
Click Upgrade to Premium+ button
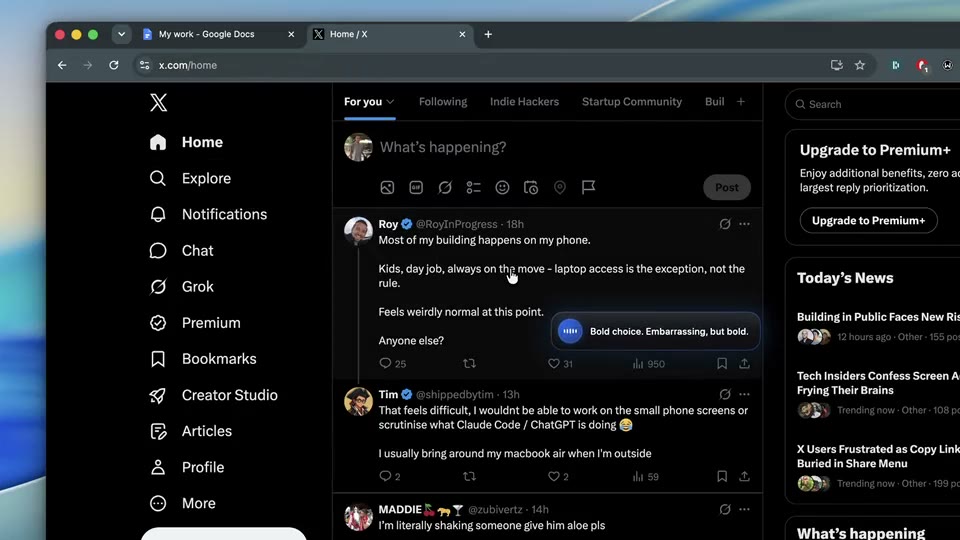(x=868, y=220)
